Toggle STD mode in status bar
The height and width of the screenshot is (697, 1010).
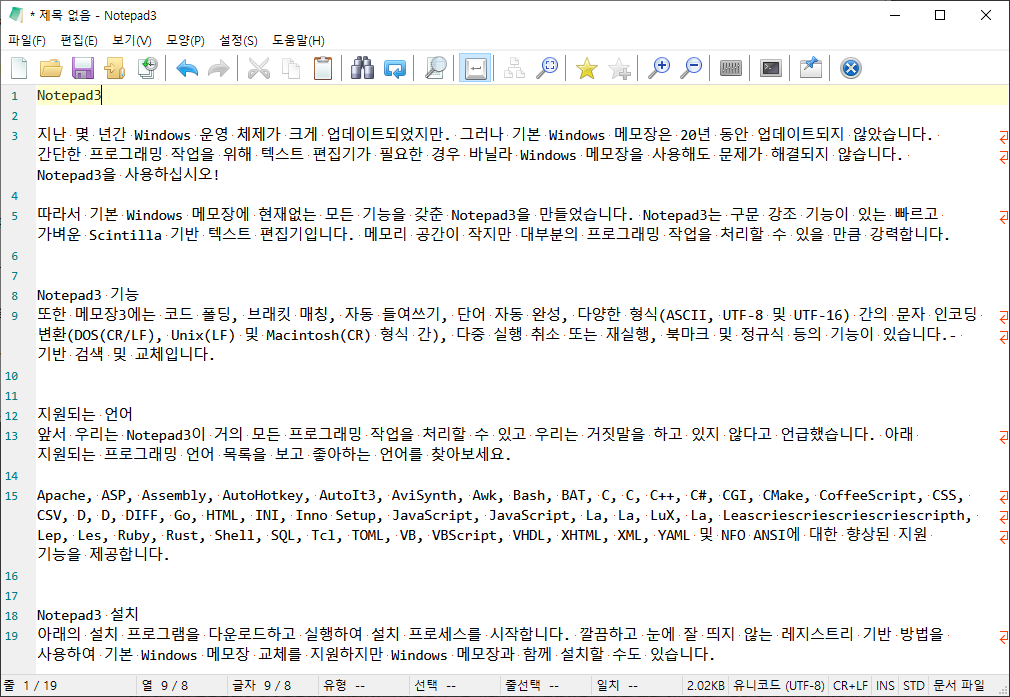[x=913, y=685]
